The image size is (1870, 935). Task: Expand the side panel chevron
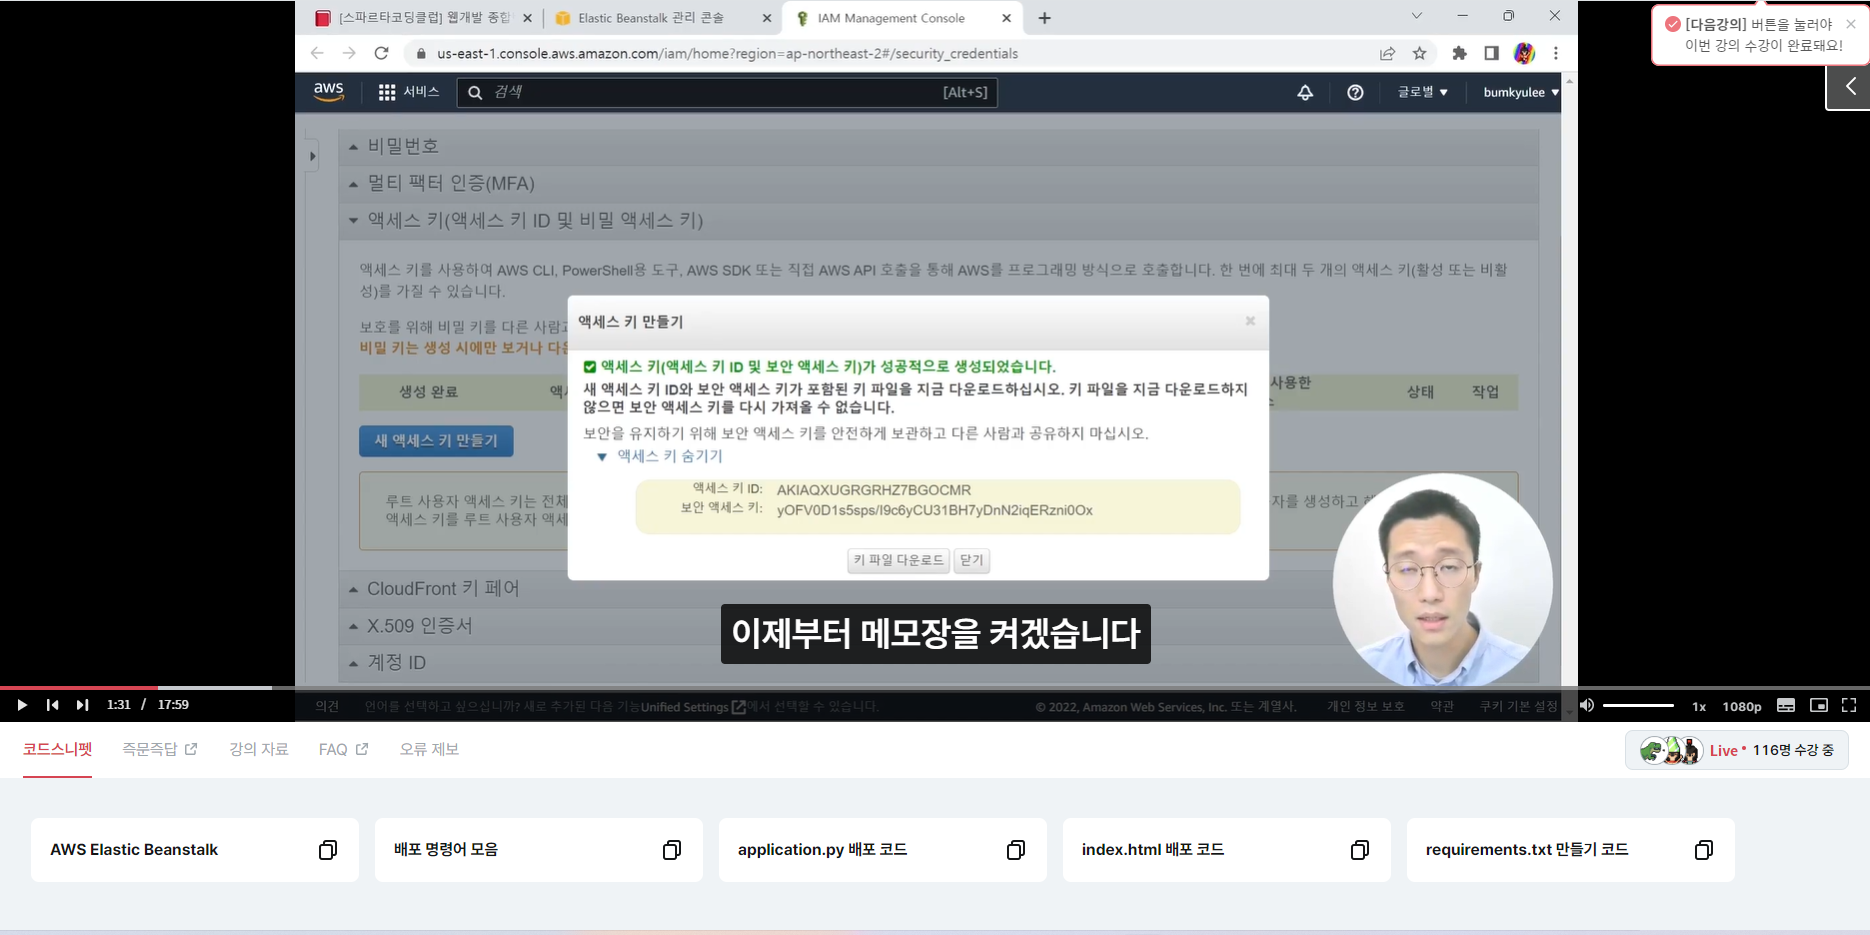(1850, 87)
